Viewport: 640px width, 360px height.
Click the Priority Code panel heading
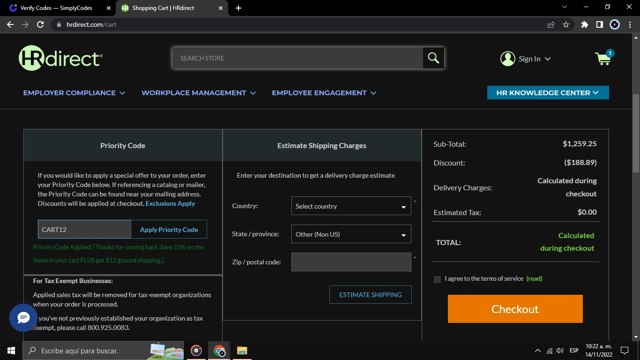pyautogui.click(x=122, y=146)
